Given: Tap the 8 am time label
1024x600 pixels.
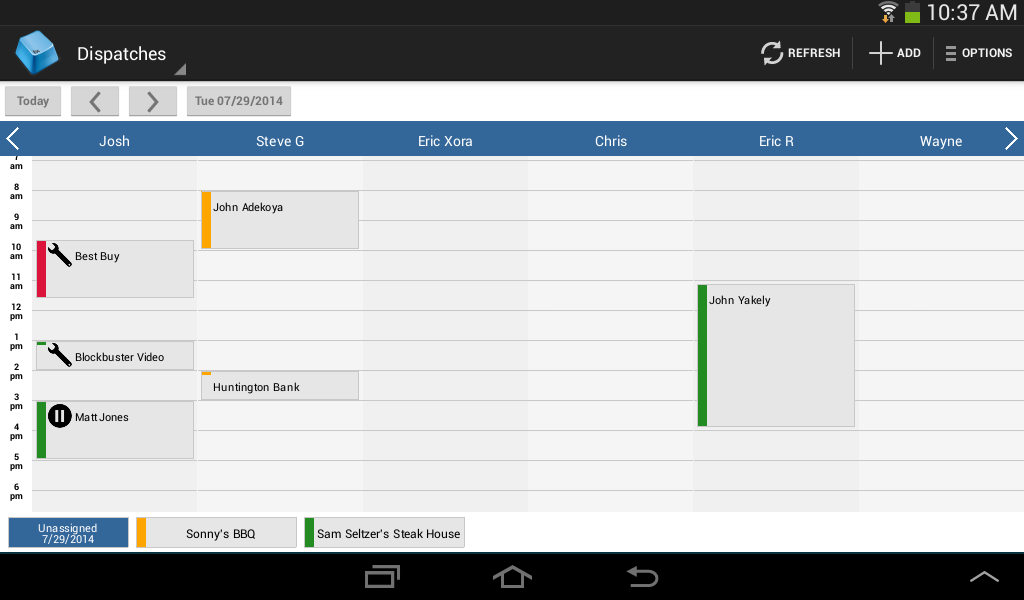Looking at the screenshot, I should tap(16, 191).
